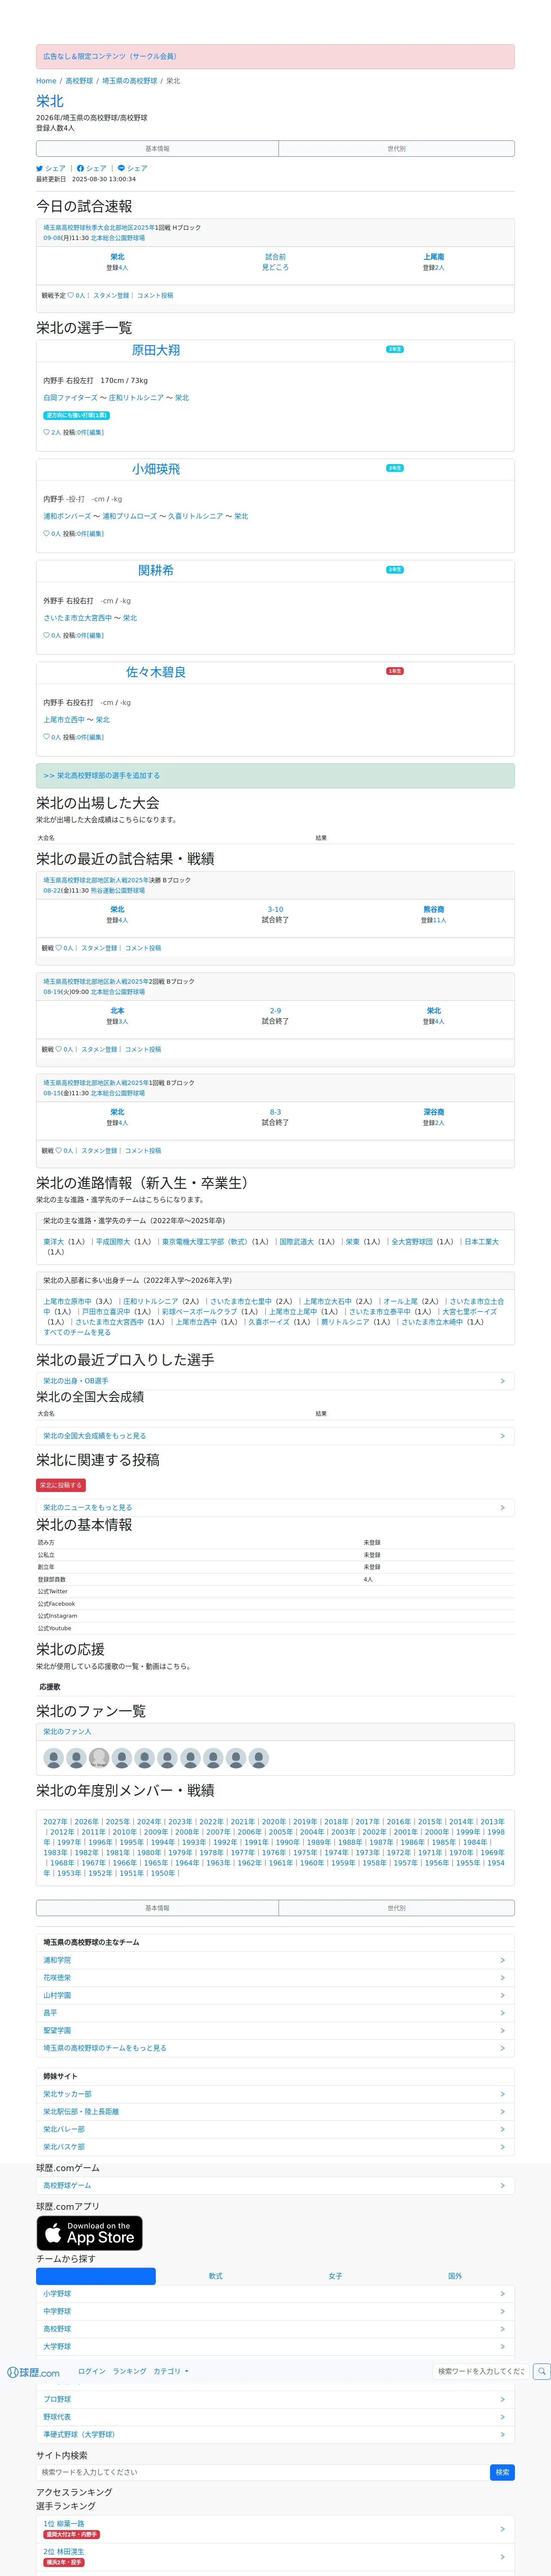Open the 1位 柳葉一路 ranking row
The height and width of the screenshot is (2576, 551).
click(x=275, y=2529)
